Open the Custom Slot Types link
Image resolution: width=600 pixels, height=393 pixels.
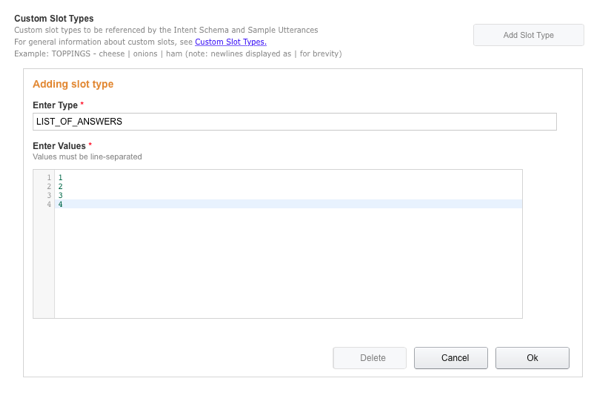pyautogui.click(x=231, y=42)
